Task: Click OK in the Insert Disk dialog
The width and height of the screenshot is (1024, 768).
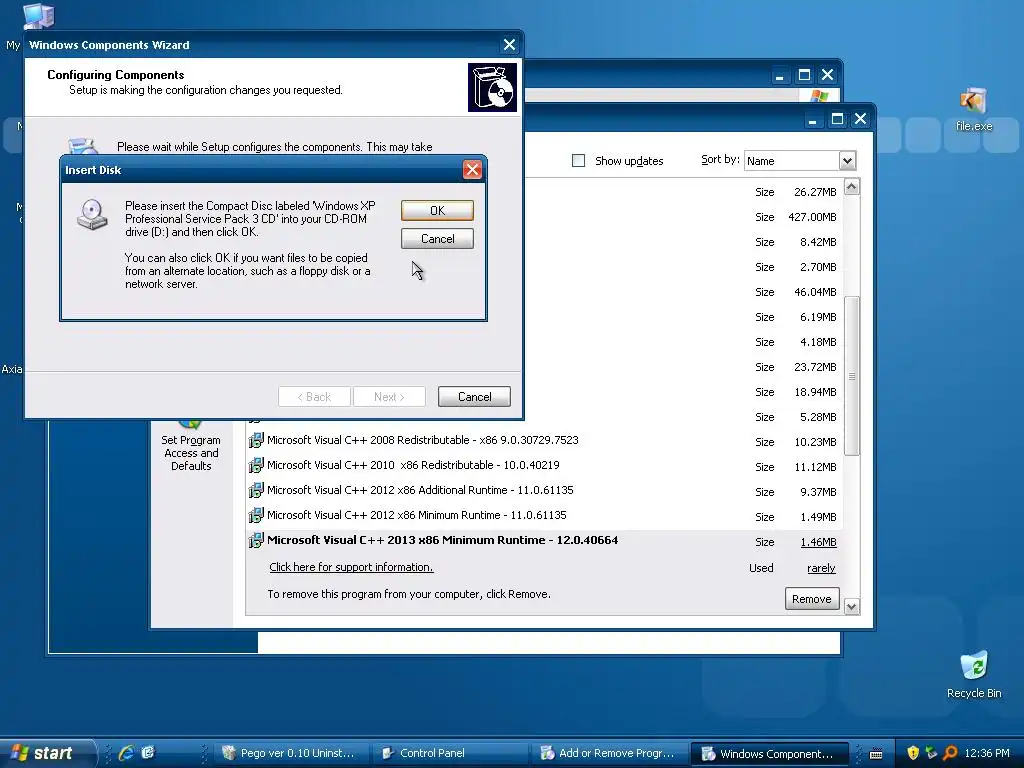Action: pos(437,210)
